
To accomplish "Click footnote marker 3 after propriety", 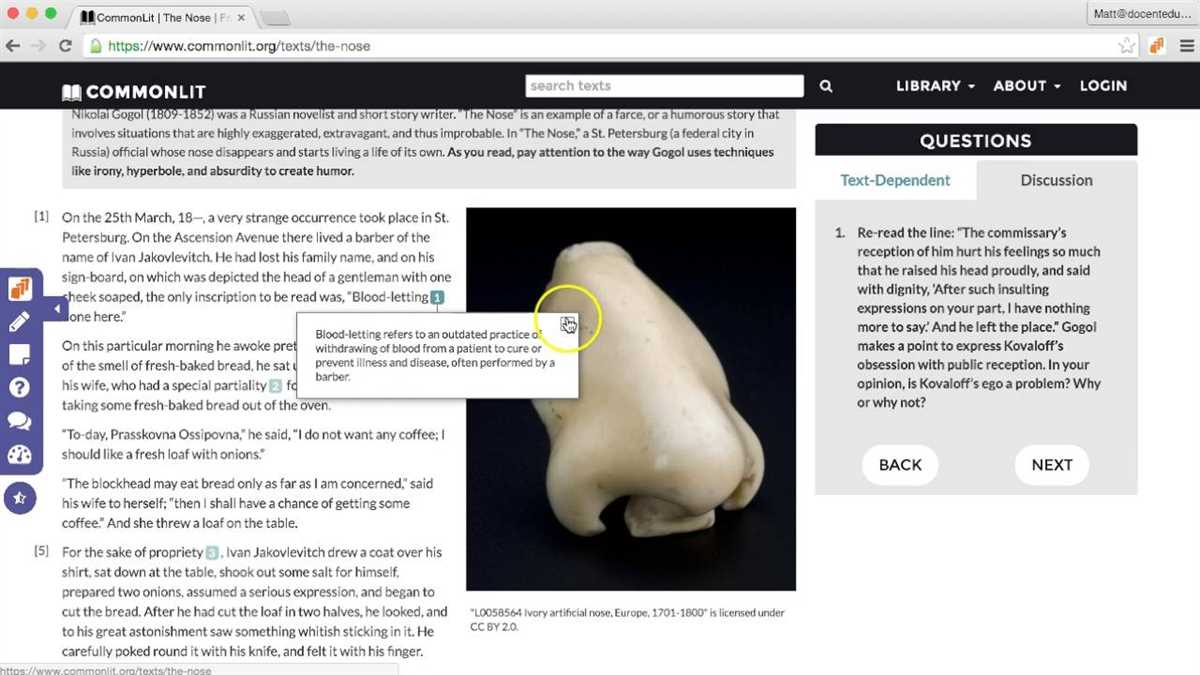I will (212, 552).
